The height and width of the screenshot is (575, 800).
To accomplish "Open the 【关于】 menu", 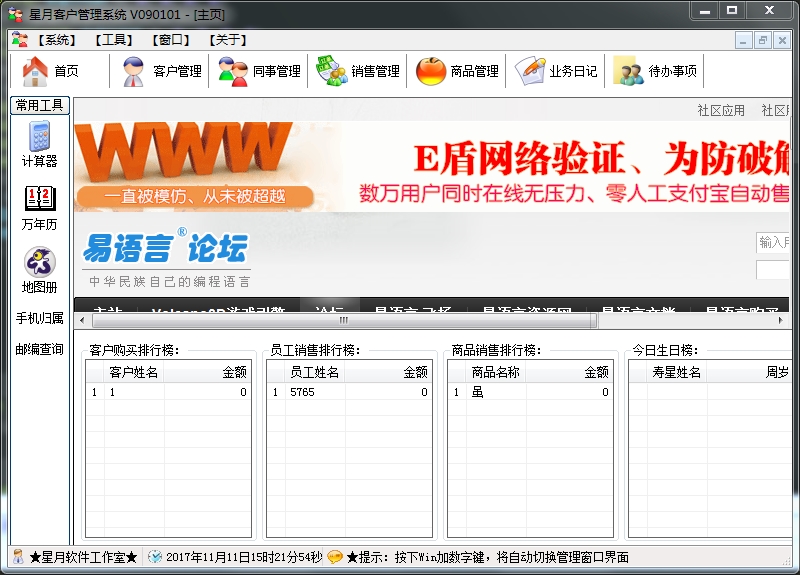I will pyautogui.click(x=228, y=40).
